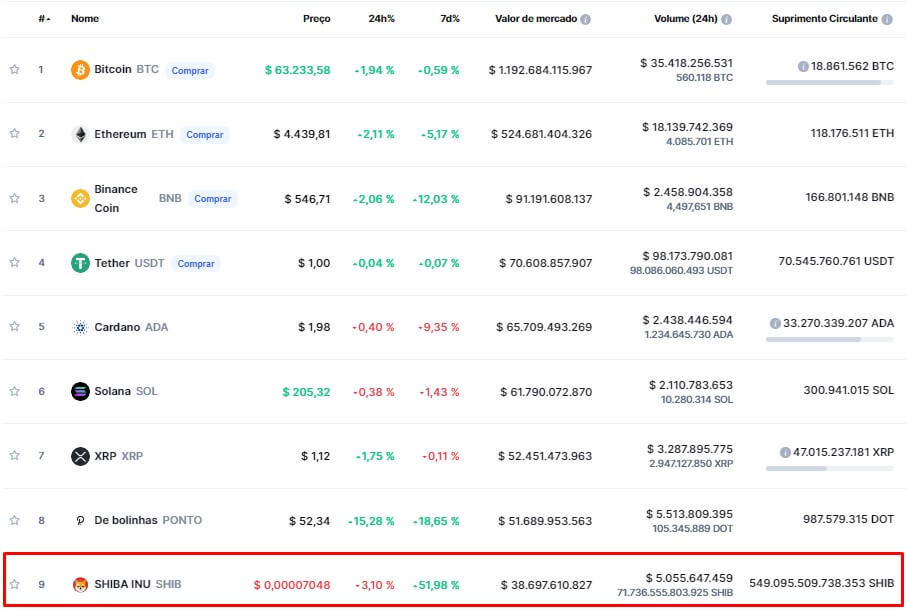Click the SHIBA INU dog logo
Viewport: 907px width, 612px height.
pos(80,585)
